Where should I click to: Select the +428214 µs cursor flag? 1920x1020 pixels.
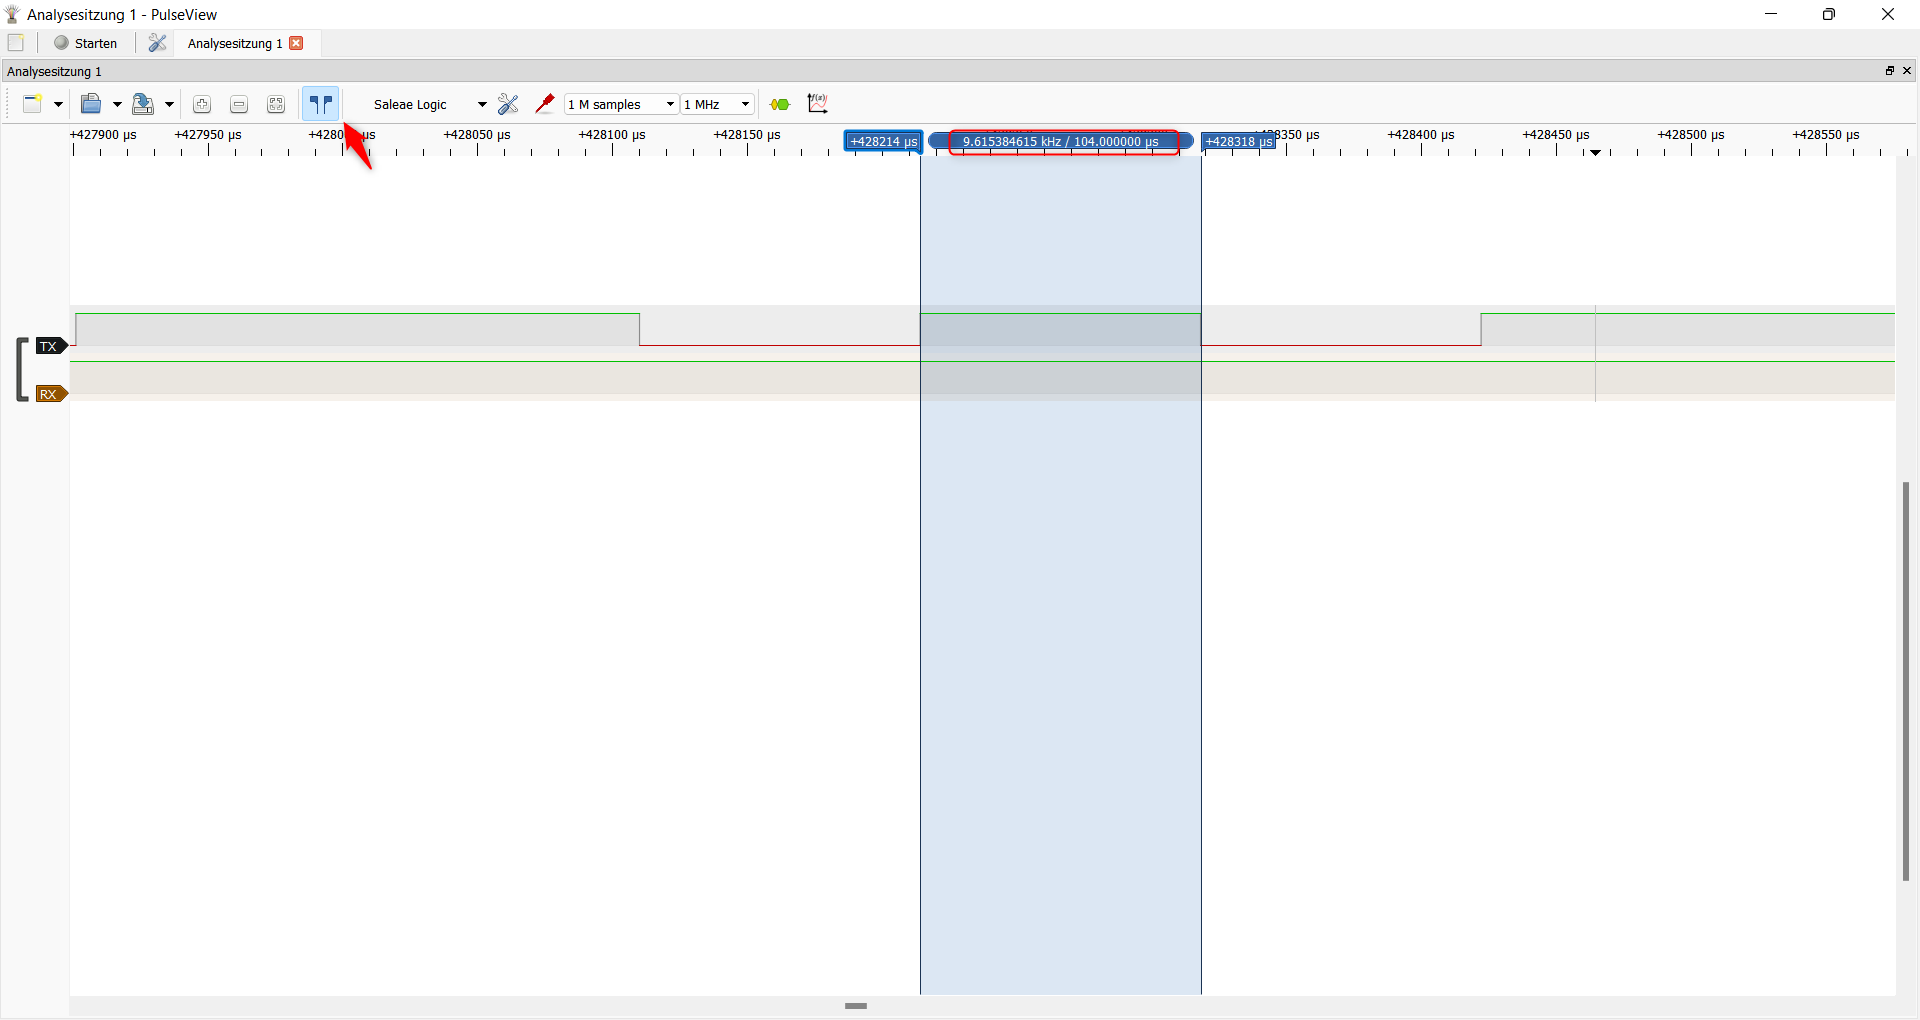883,141
